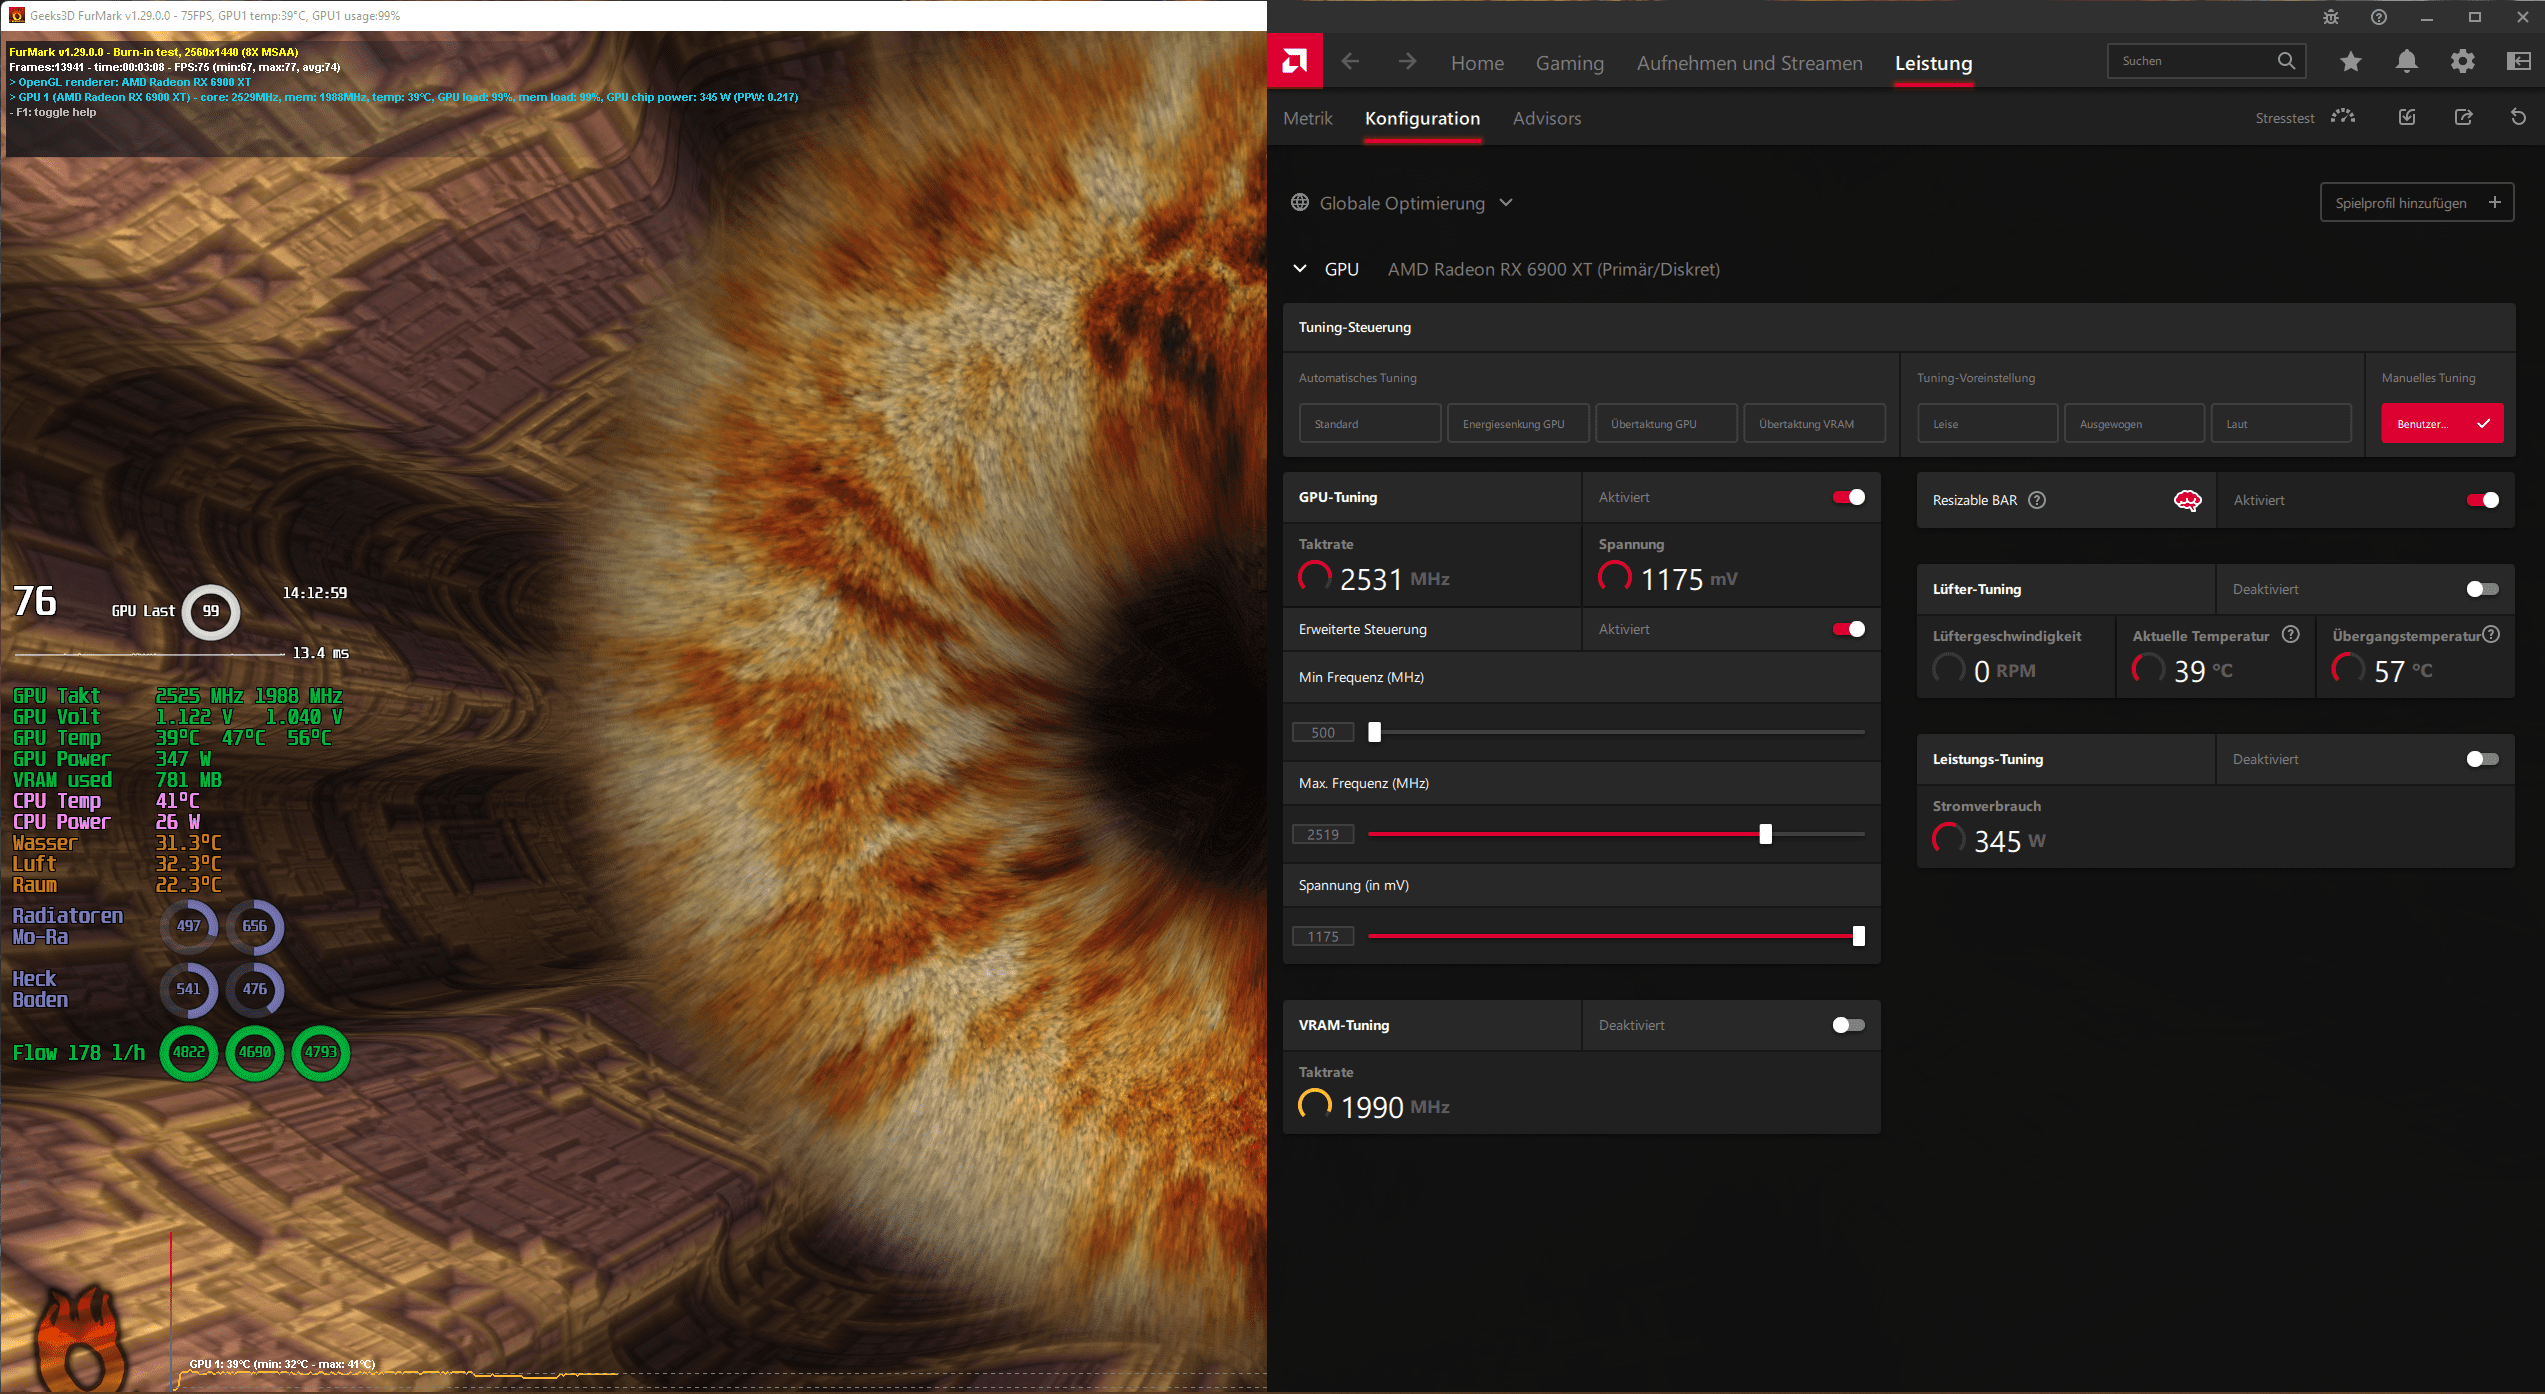
Task: Click the bug report icon
Action: (x=2331, y=17)
